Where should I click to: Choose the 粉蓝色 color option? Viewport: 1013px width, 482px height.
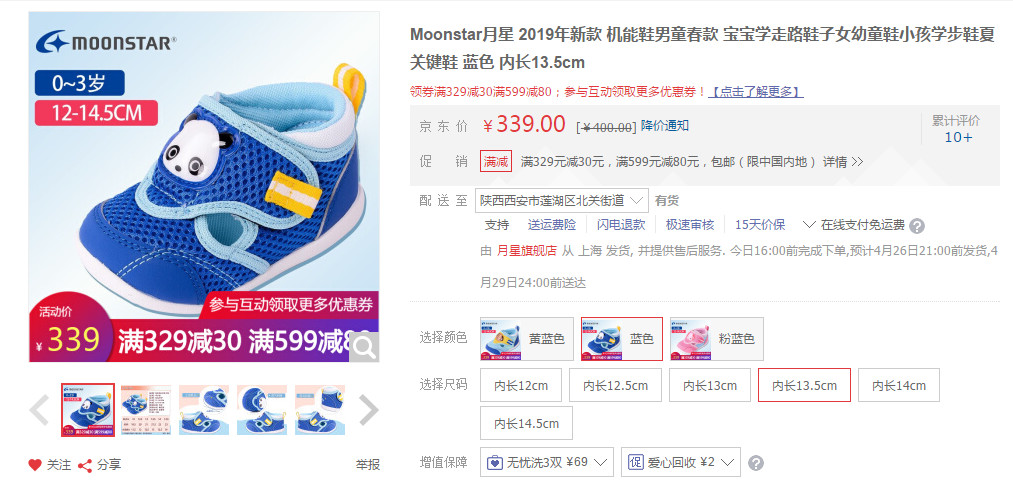coord(716,339)
